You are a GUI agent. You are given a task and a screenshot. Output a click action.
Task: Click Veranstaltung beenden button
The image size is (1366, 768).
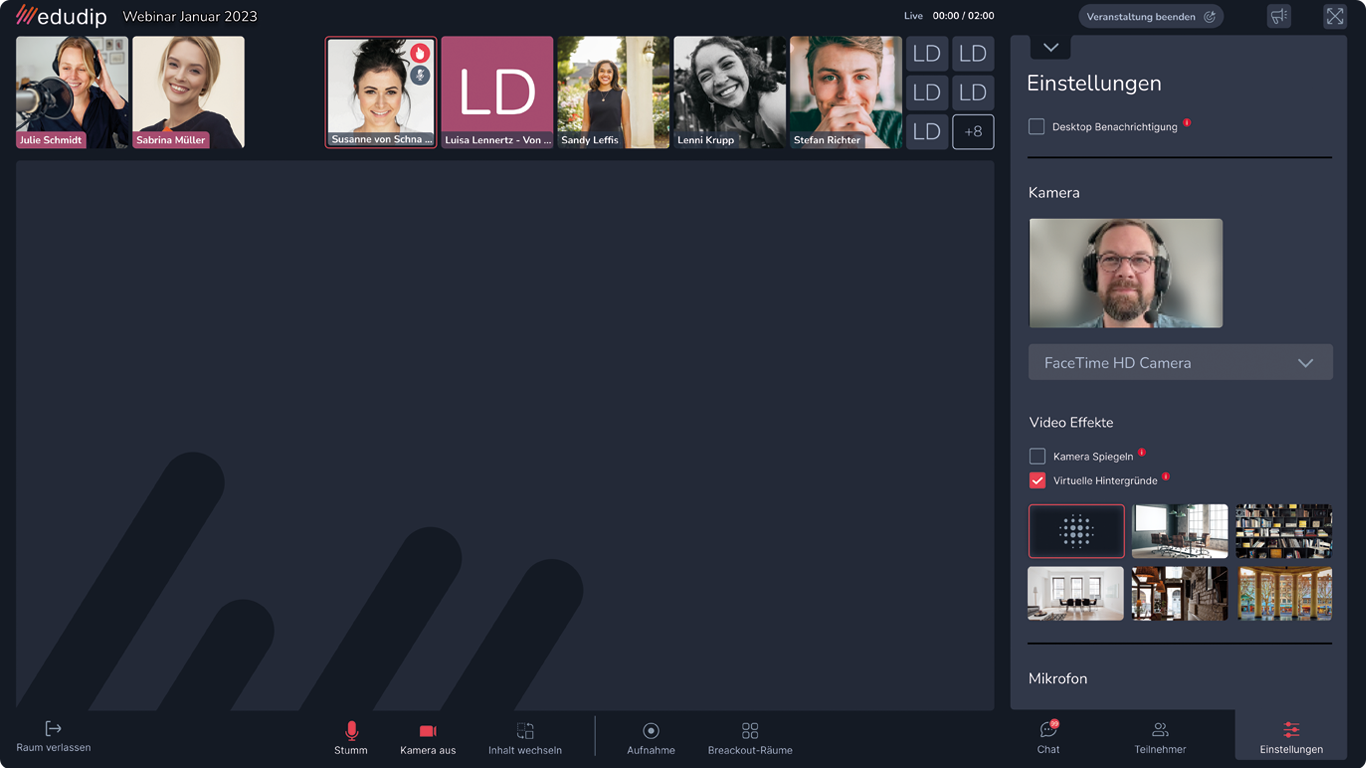pyautogui.click(x=1150, y=17)
